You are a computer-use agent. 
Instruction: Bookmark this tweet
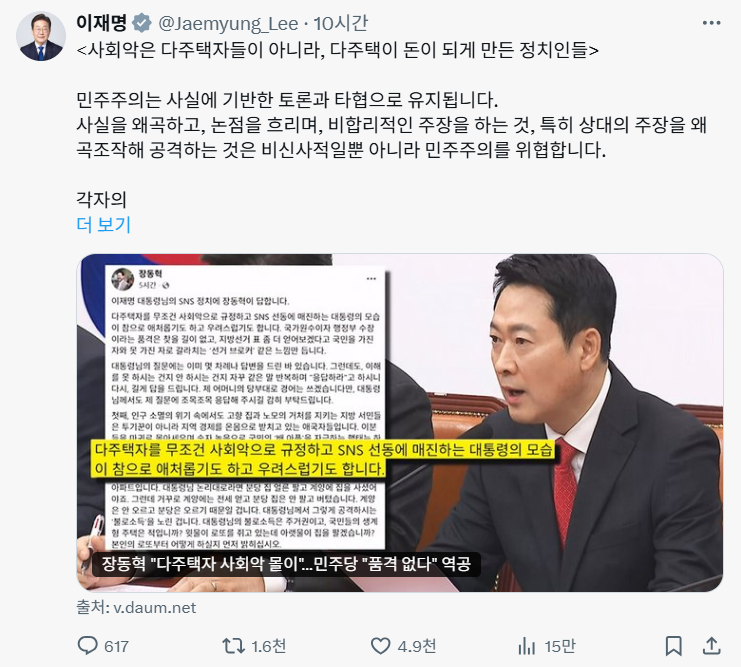pyautogui.click(x=673, y=646)
